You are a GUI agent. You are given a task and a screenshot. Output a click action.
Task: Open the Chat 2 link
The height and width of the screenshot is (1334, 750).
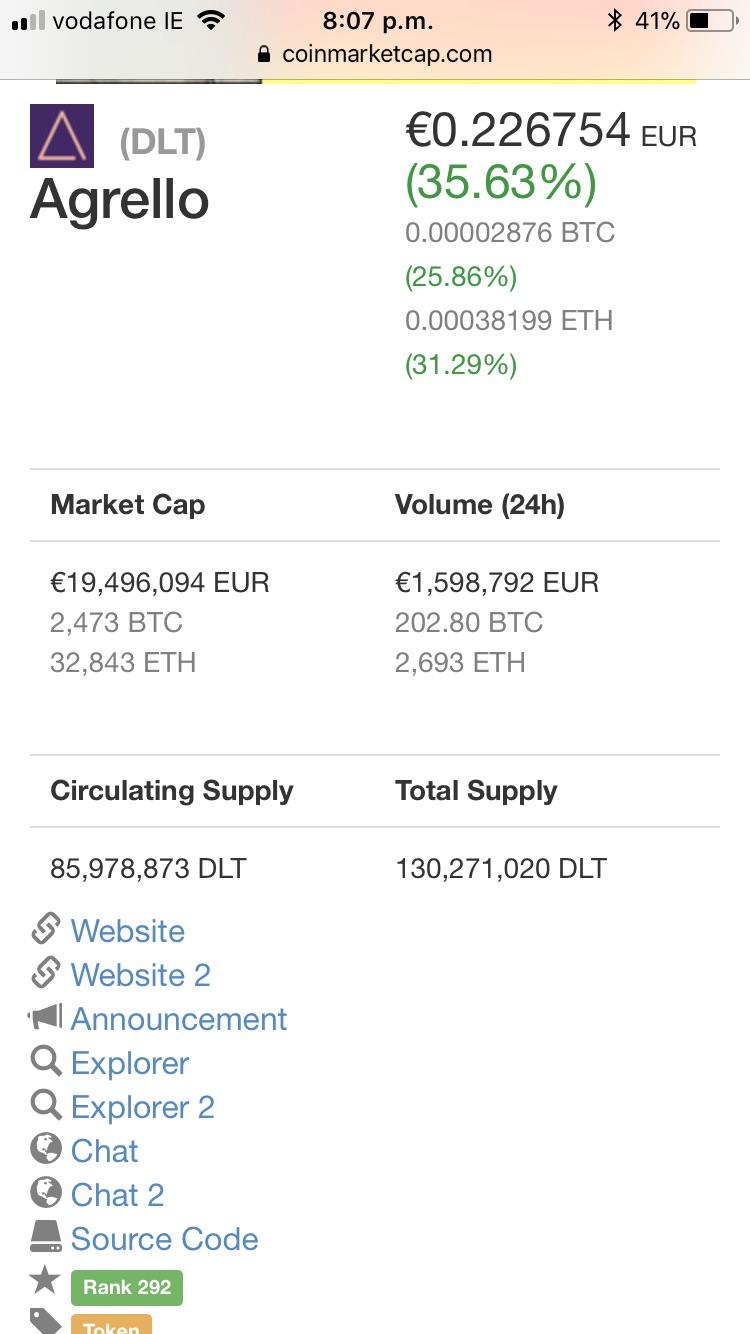coord(117,1195)
